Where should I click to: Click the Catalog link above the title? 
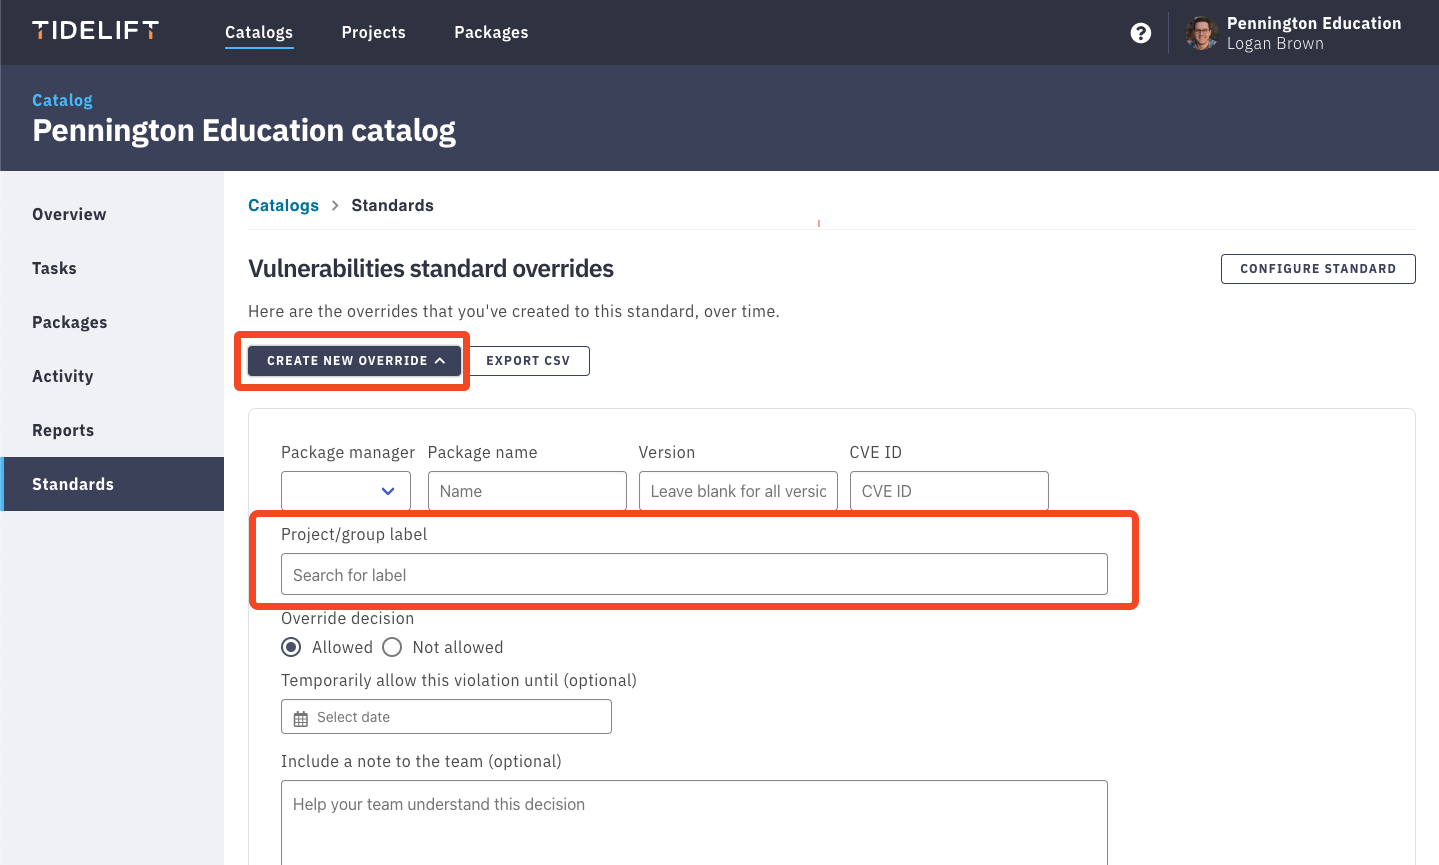[62, 100]
